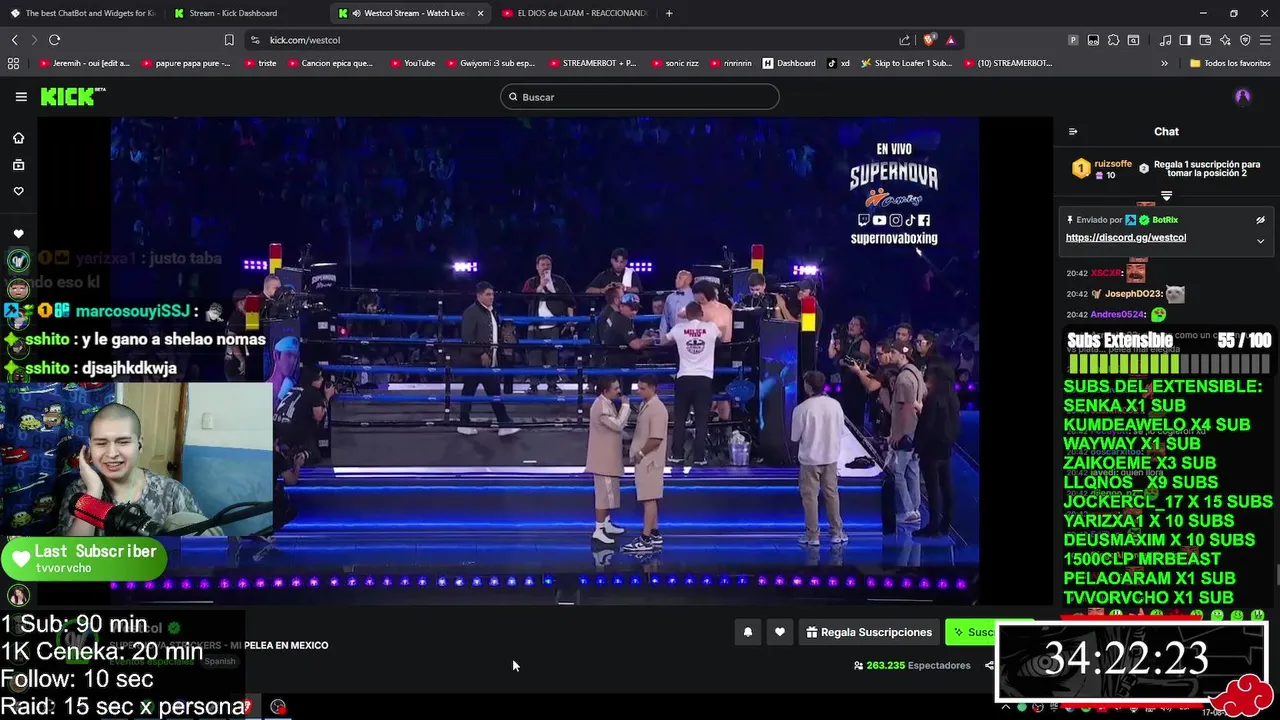
Task: Open the apps grid icon in bookmarks bar
Action: [13, 63]
